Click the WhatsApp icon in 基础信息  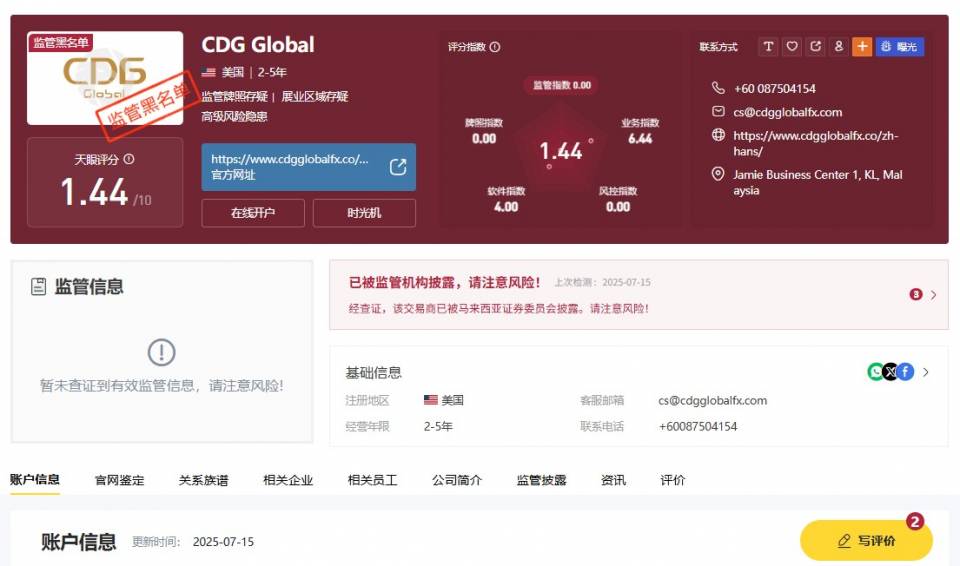pyautogui.click(x=876, y=372)
